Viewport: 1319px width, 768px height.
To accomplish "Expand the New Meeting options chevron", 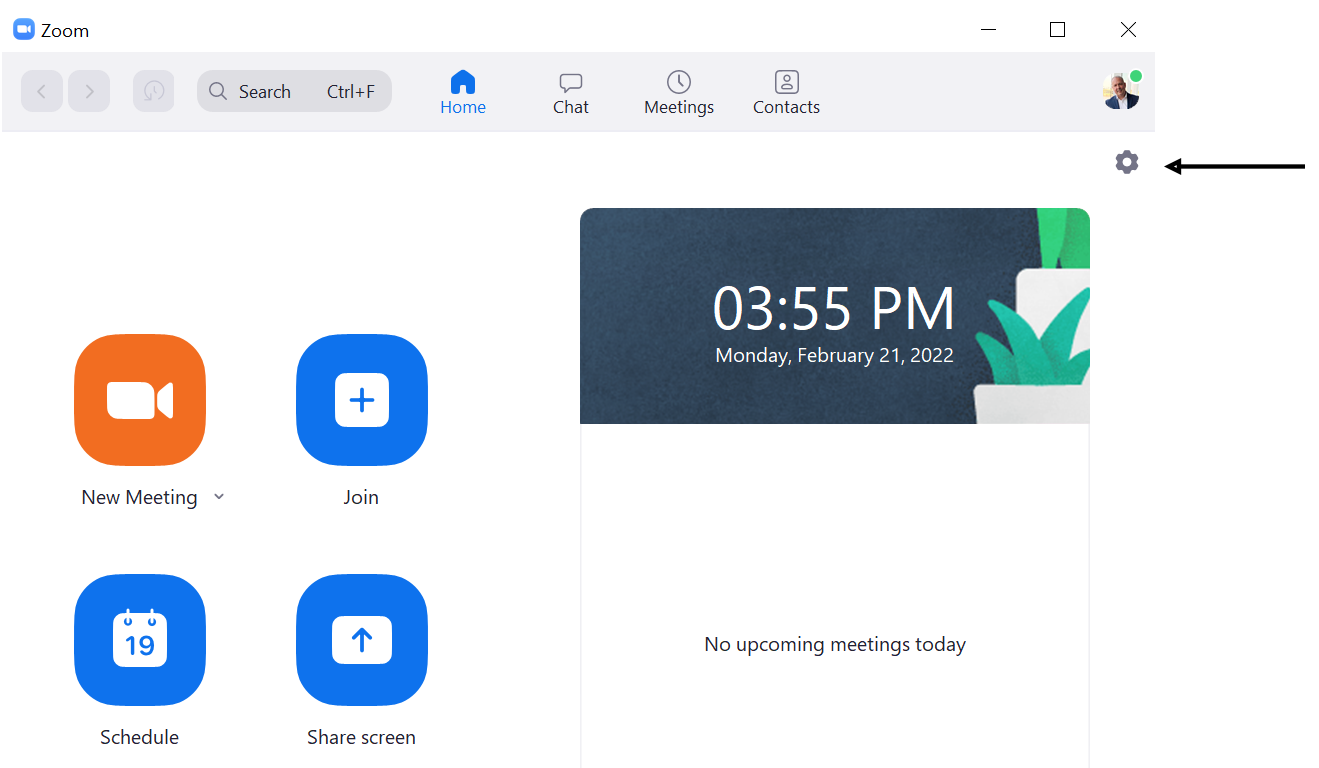I will (x=219, y=497).
